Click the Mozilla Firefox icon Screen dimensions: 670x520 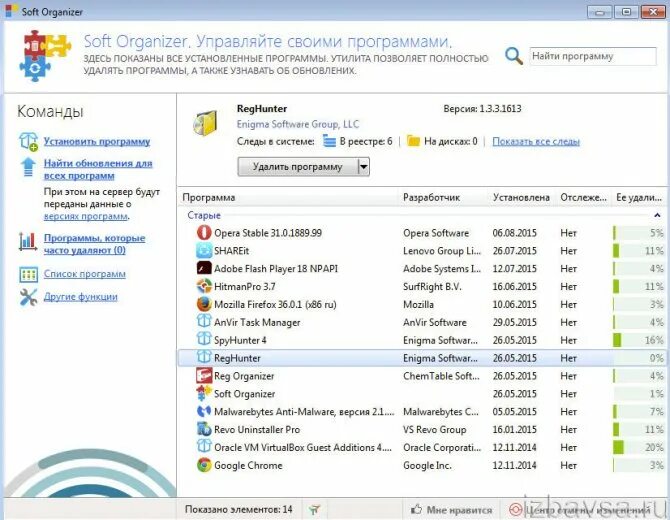tap(204, 304)
